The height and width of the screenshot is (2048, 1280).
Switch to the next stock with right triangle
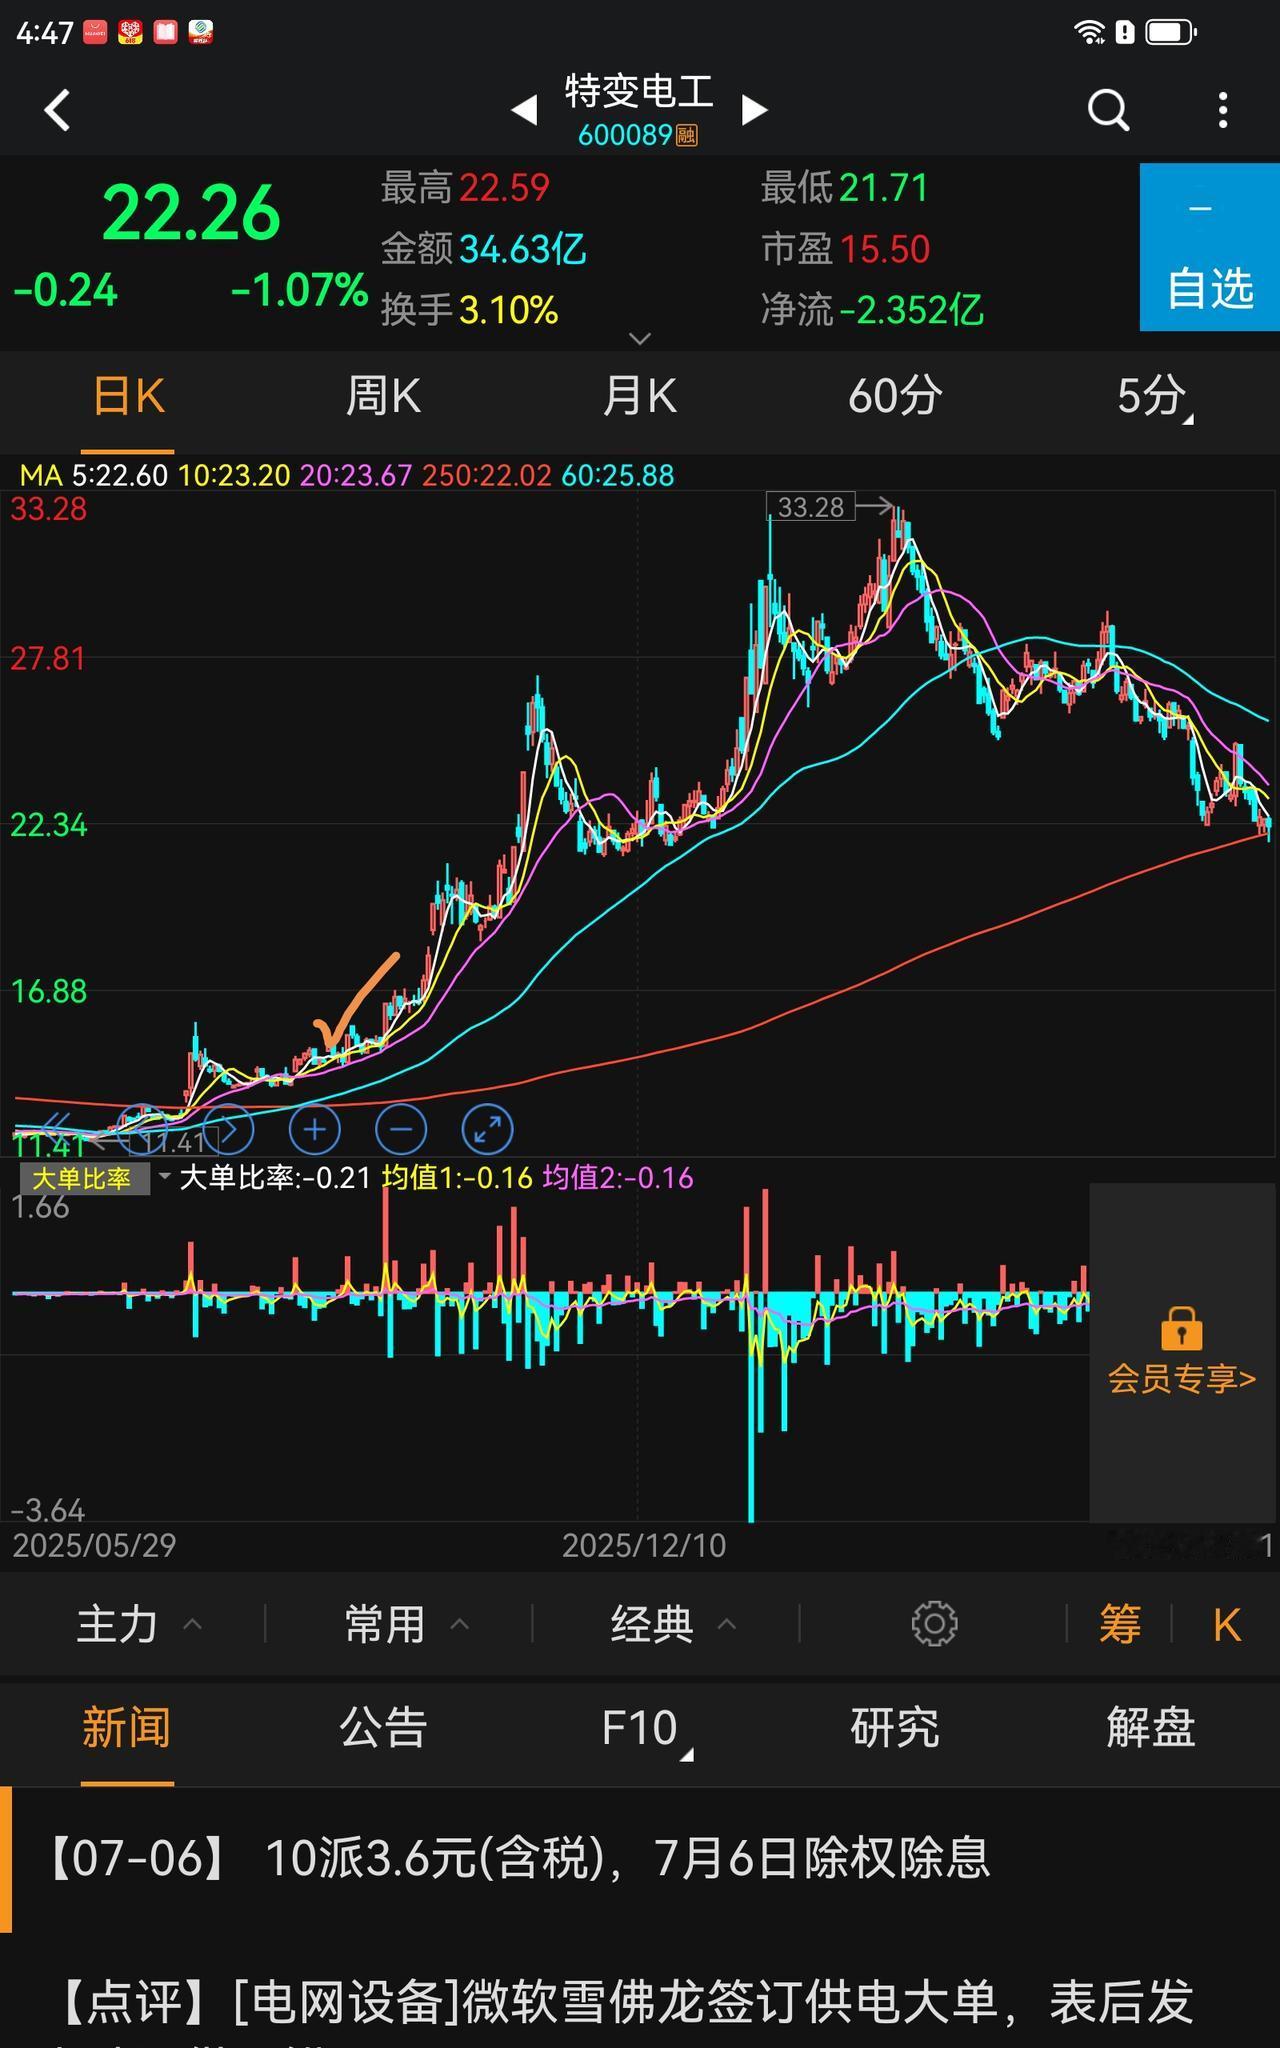(x=755, y=109)
